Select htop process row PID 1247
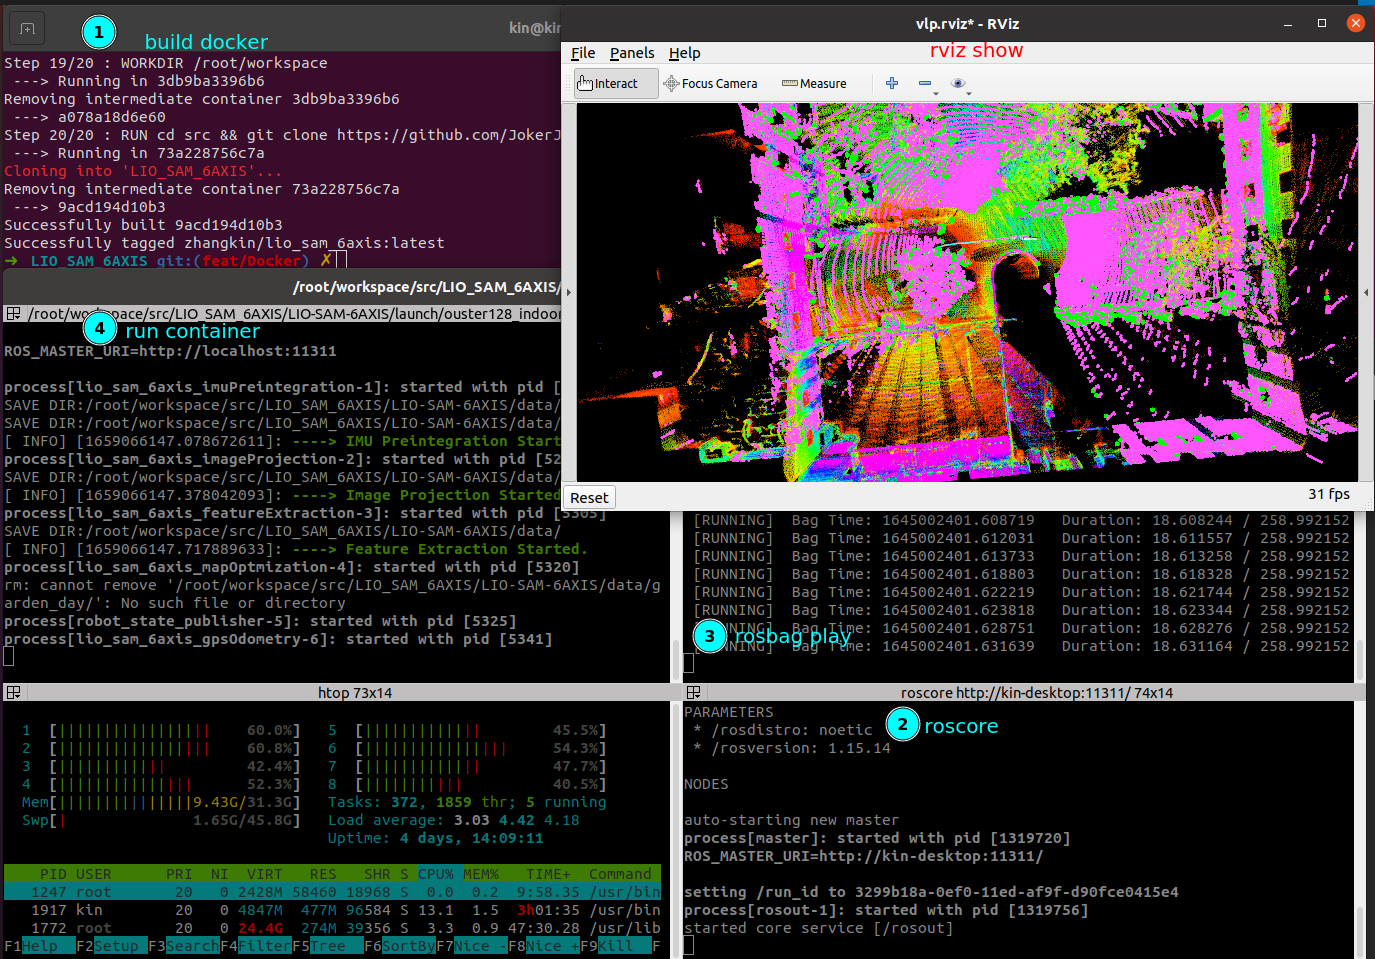The width and height of the screenshot is (1375, 959). [x=332, y=892]
